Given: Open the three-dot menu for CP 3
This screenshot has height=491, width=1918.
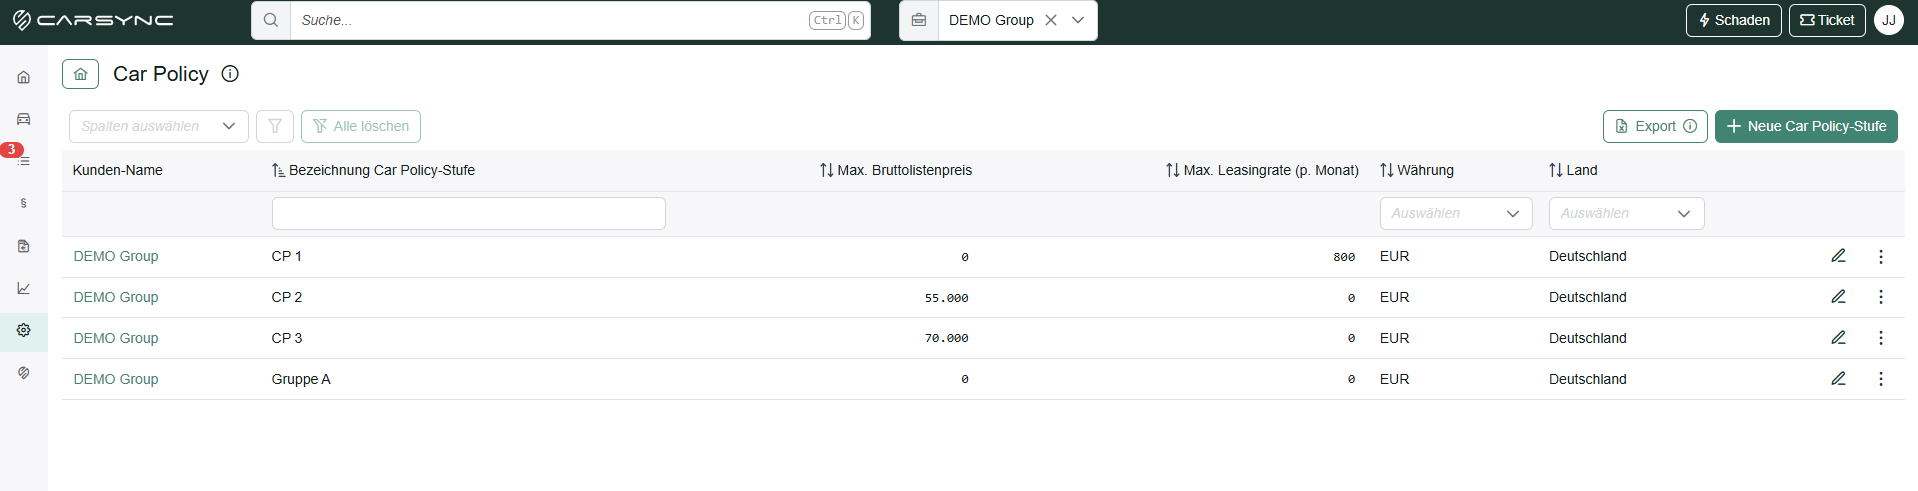Looking at the screenshot, I should [1881, 338].
